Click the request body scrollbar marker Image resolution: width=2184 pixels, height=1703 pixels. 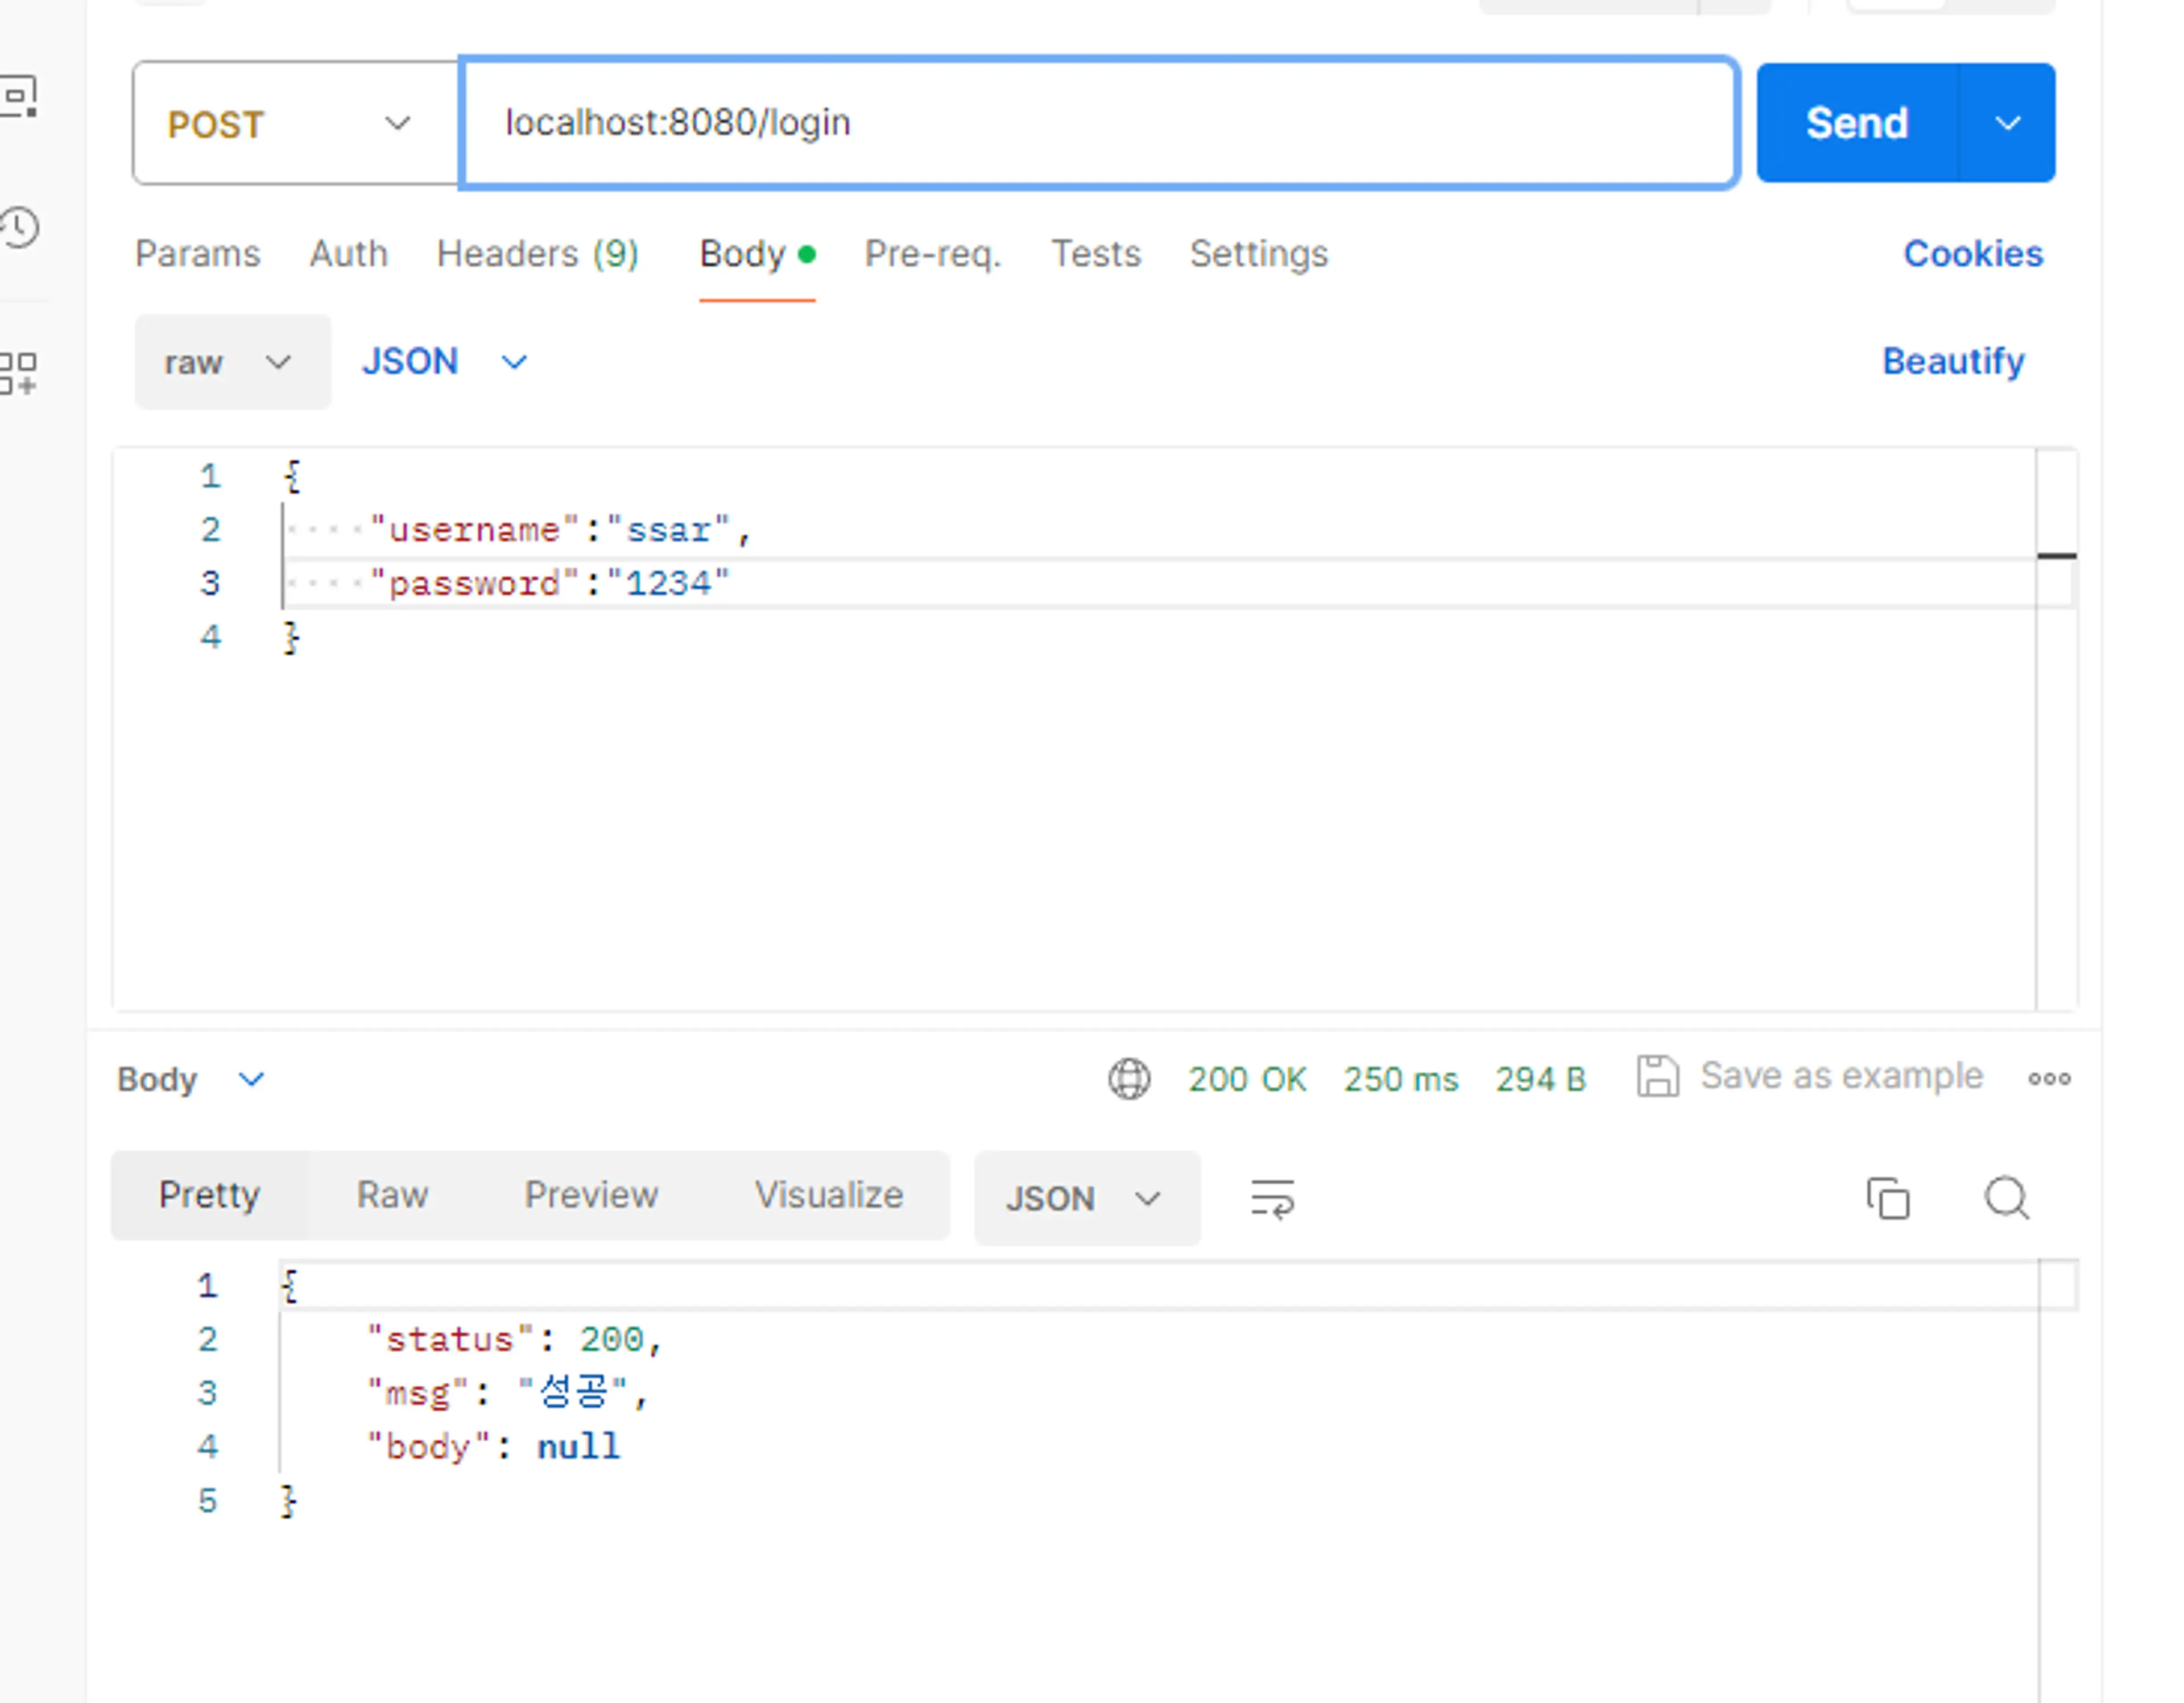click(2056, 556)
